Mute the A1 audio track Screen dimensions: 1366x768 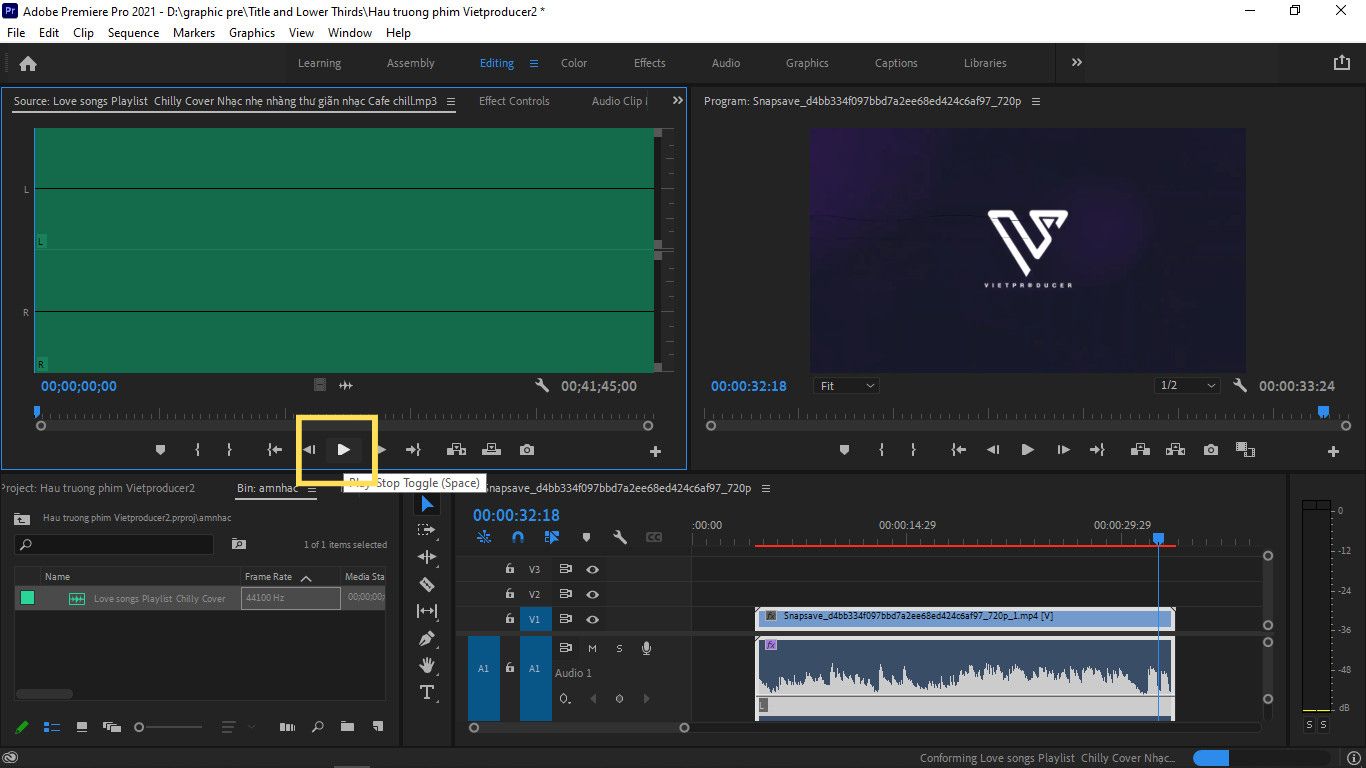pyautogui.click(x=592, y=648)
